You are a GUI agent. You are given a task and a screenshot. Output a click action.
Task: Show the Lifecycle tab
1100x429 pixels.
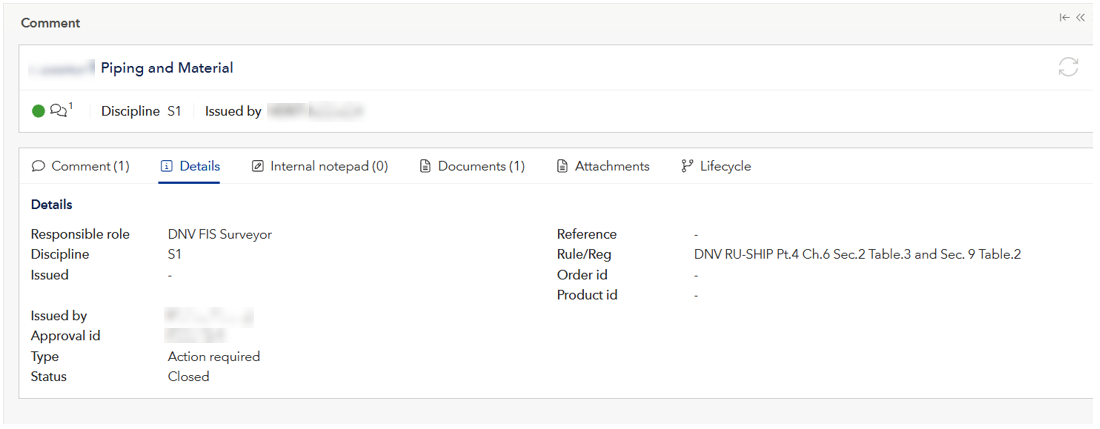tap(725, 166)
